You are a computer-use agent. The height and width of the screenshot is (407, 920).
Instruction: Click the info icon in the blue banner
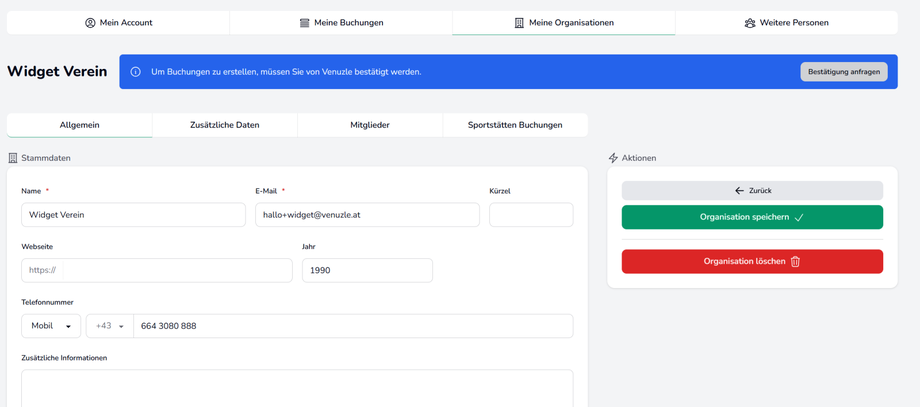tap(136, 72)
